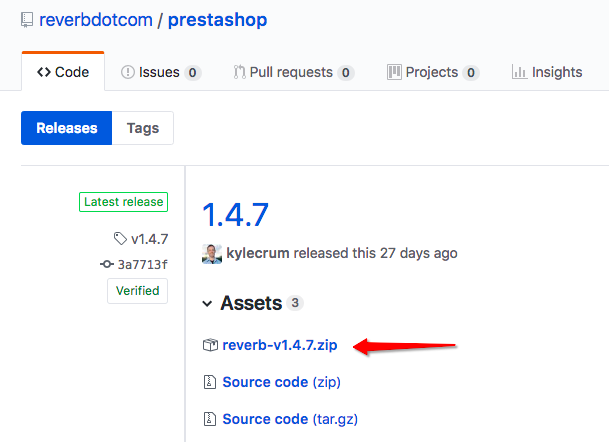Click the archive icon beside Source code (tar.gz)

pos(210,419)
